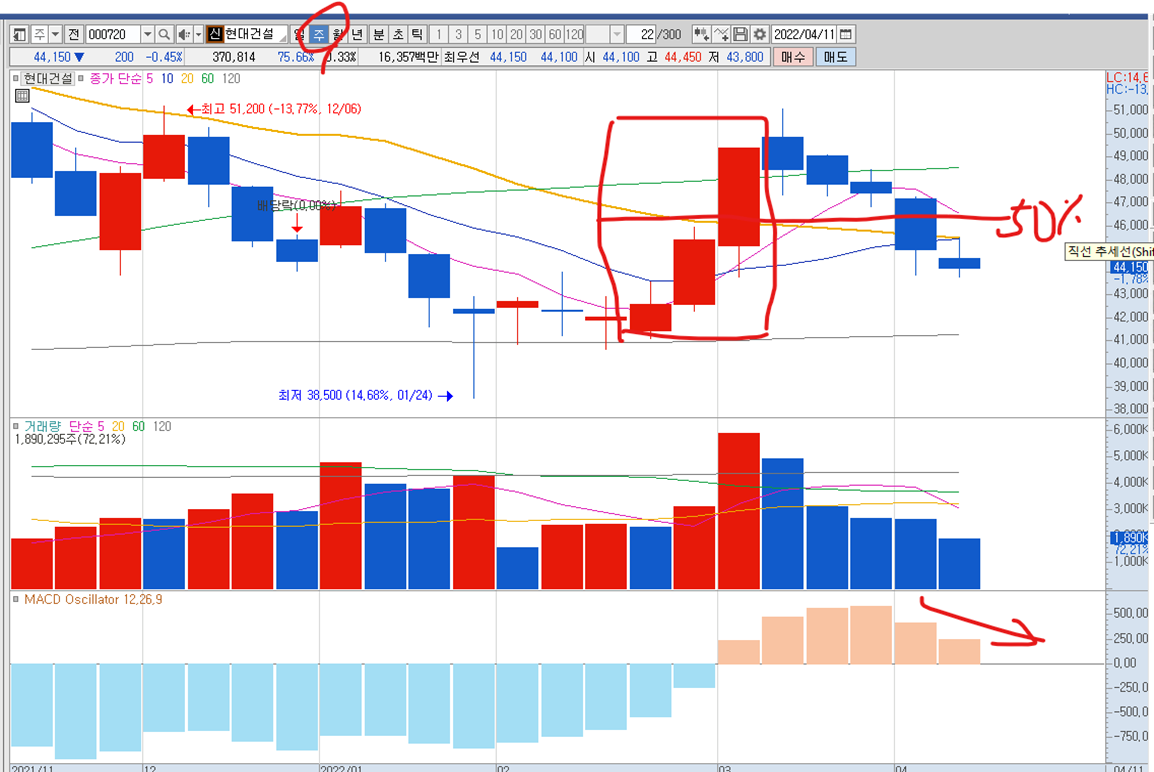Click the 현대건설 chart label button

48,78
